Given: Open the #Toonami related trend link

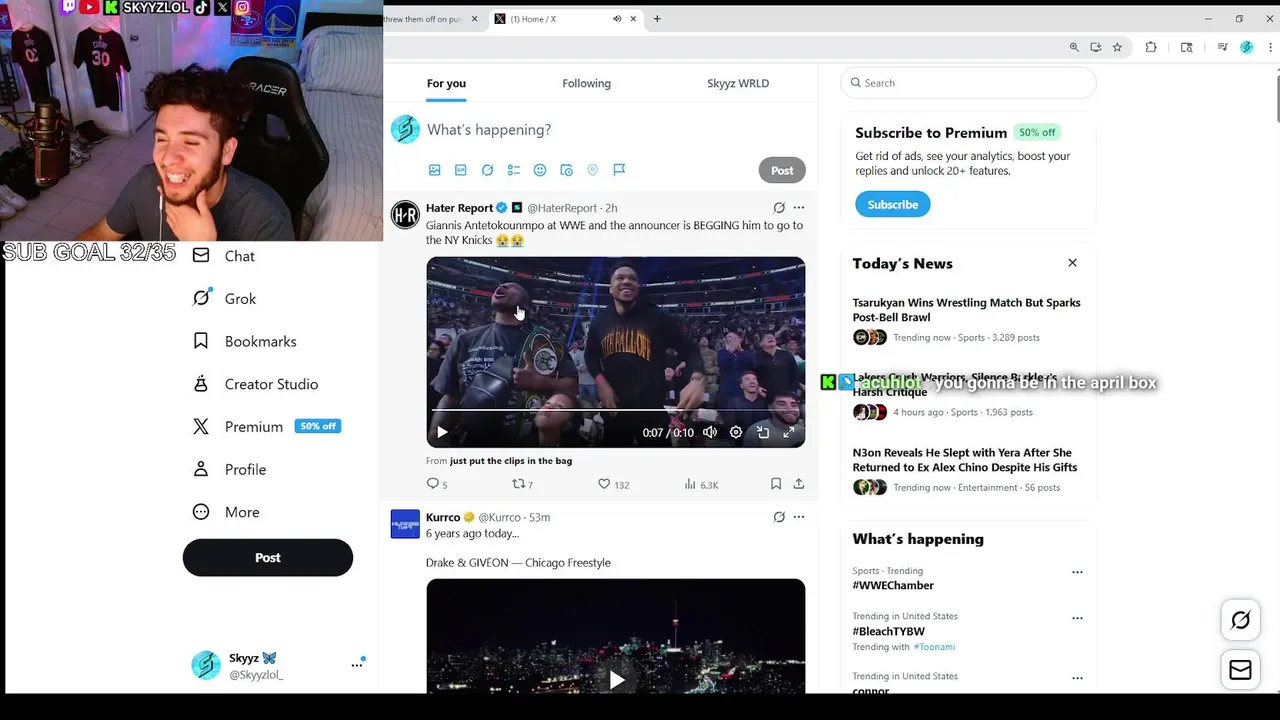Looking at the screenshot, I should 934,647.
